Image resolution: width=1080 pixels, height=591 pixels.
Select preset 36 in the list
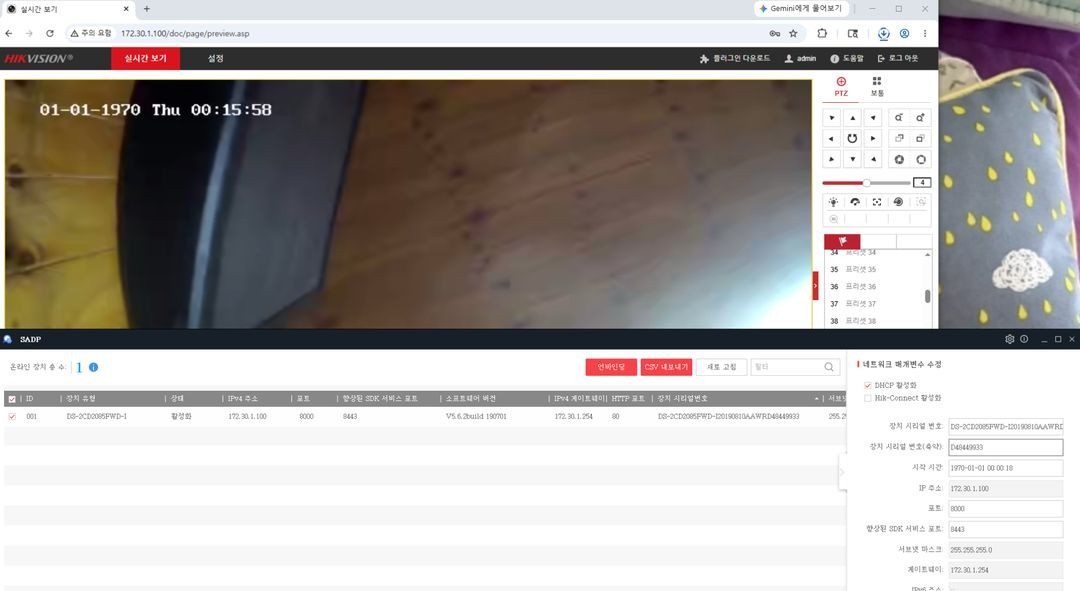(875, 287)
